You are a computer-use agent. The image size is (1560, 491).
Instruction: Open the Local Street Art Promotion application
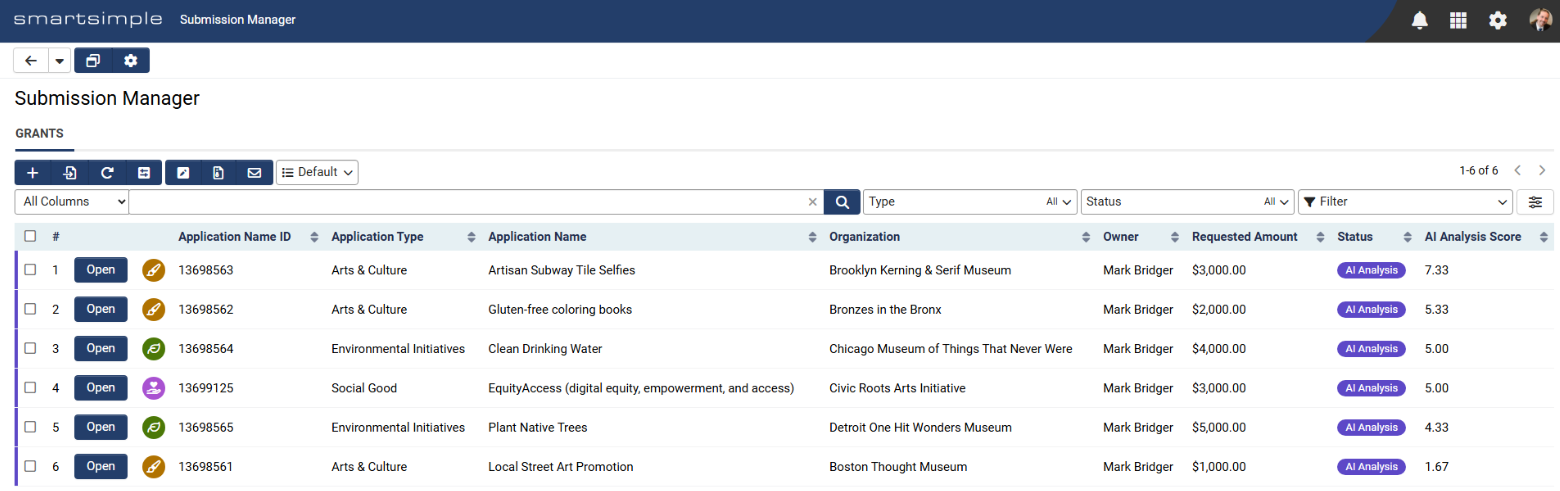[101, 466]
